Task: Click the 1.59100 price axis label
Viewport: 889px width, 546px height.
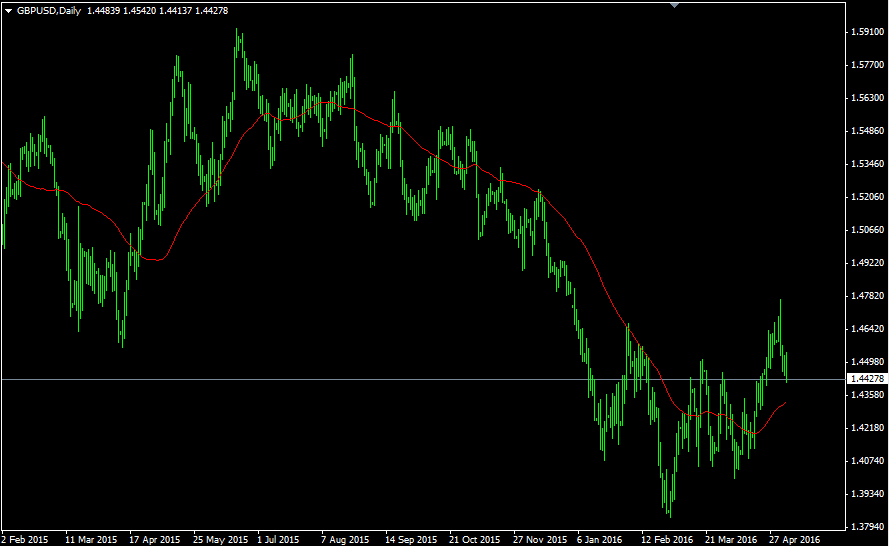Action: [867, 32]
